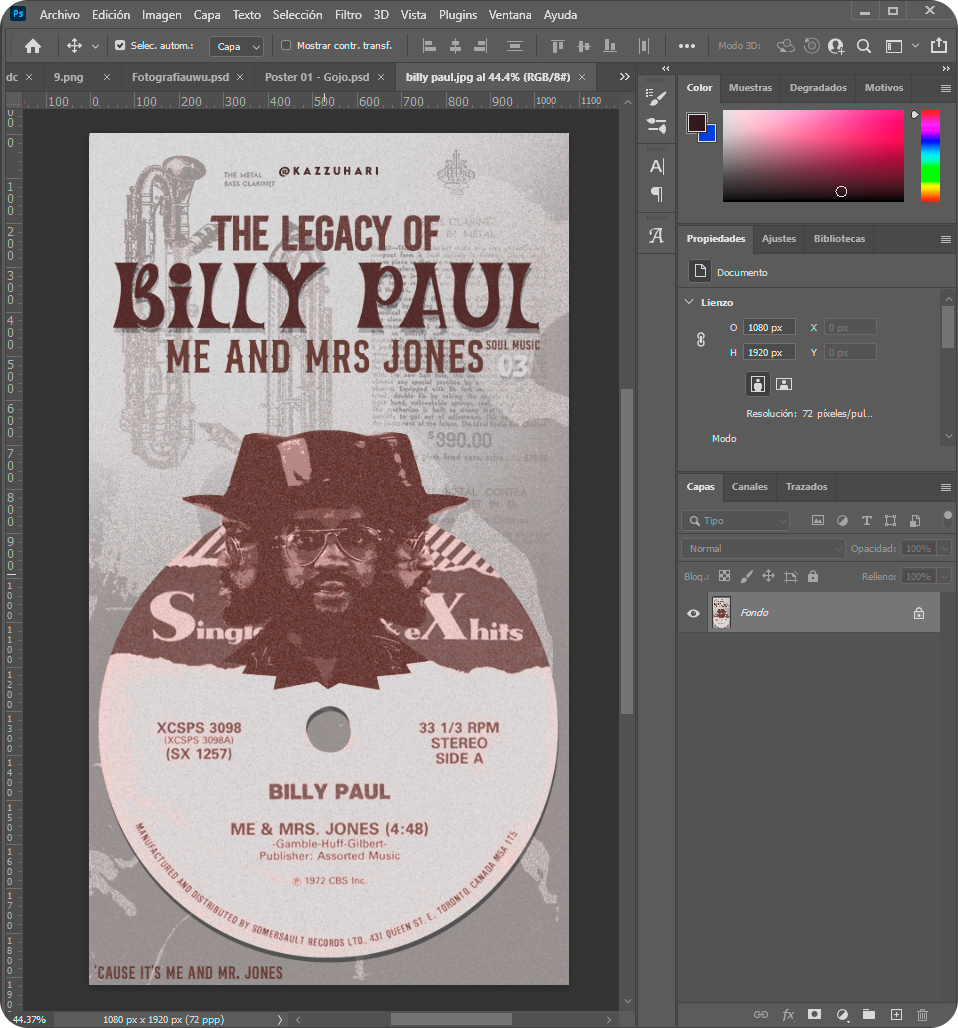
Task: Hide the Fondo layer eye icon
Action: [x=693, y=613]
